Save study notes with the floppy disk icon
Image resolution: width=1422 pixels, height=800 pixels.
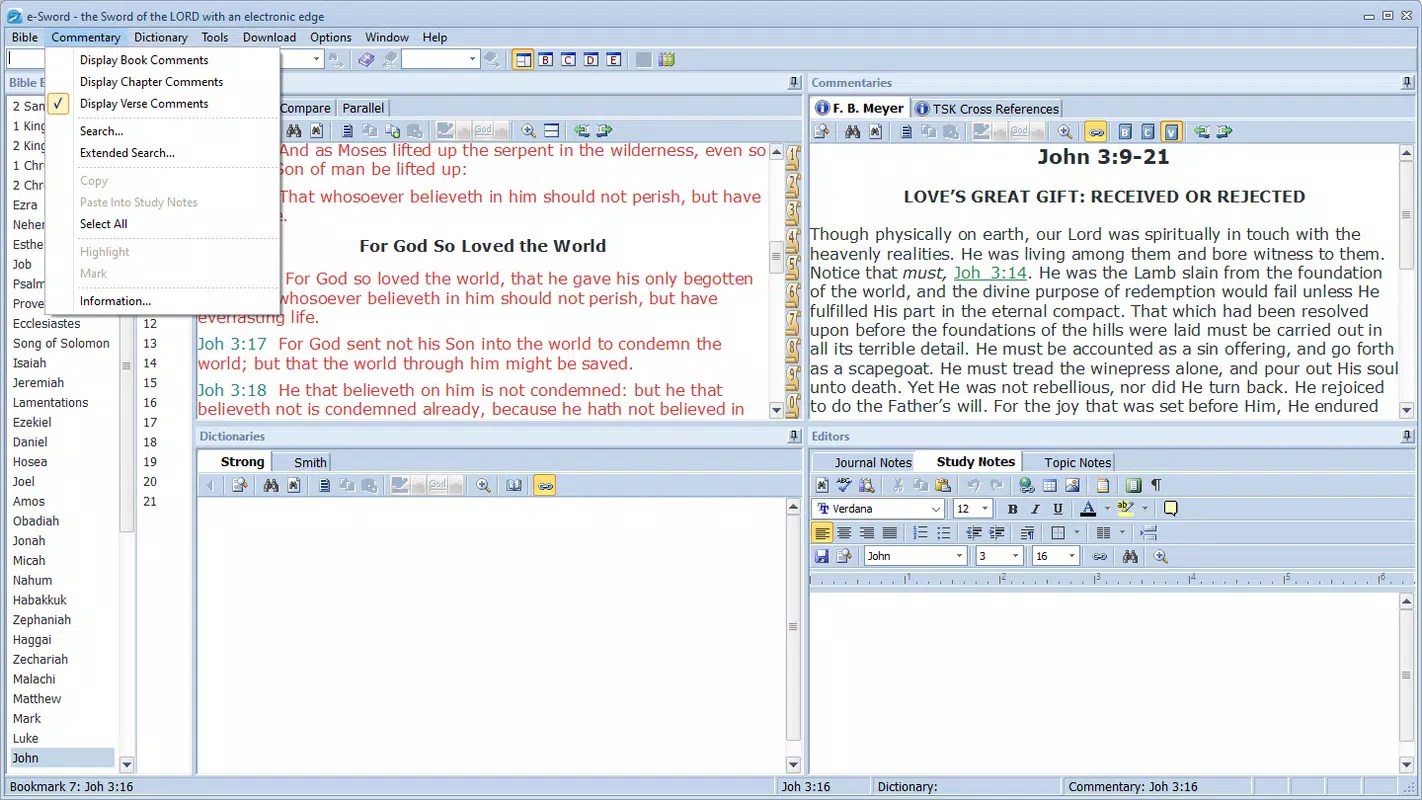[x=822, y=556]
